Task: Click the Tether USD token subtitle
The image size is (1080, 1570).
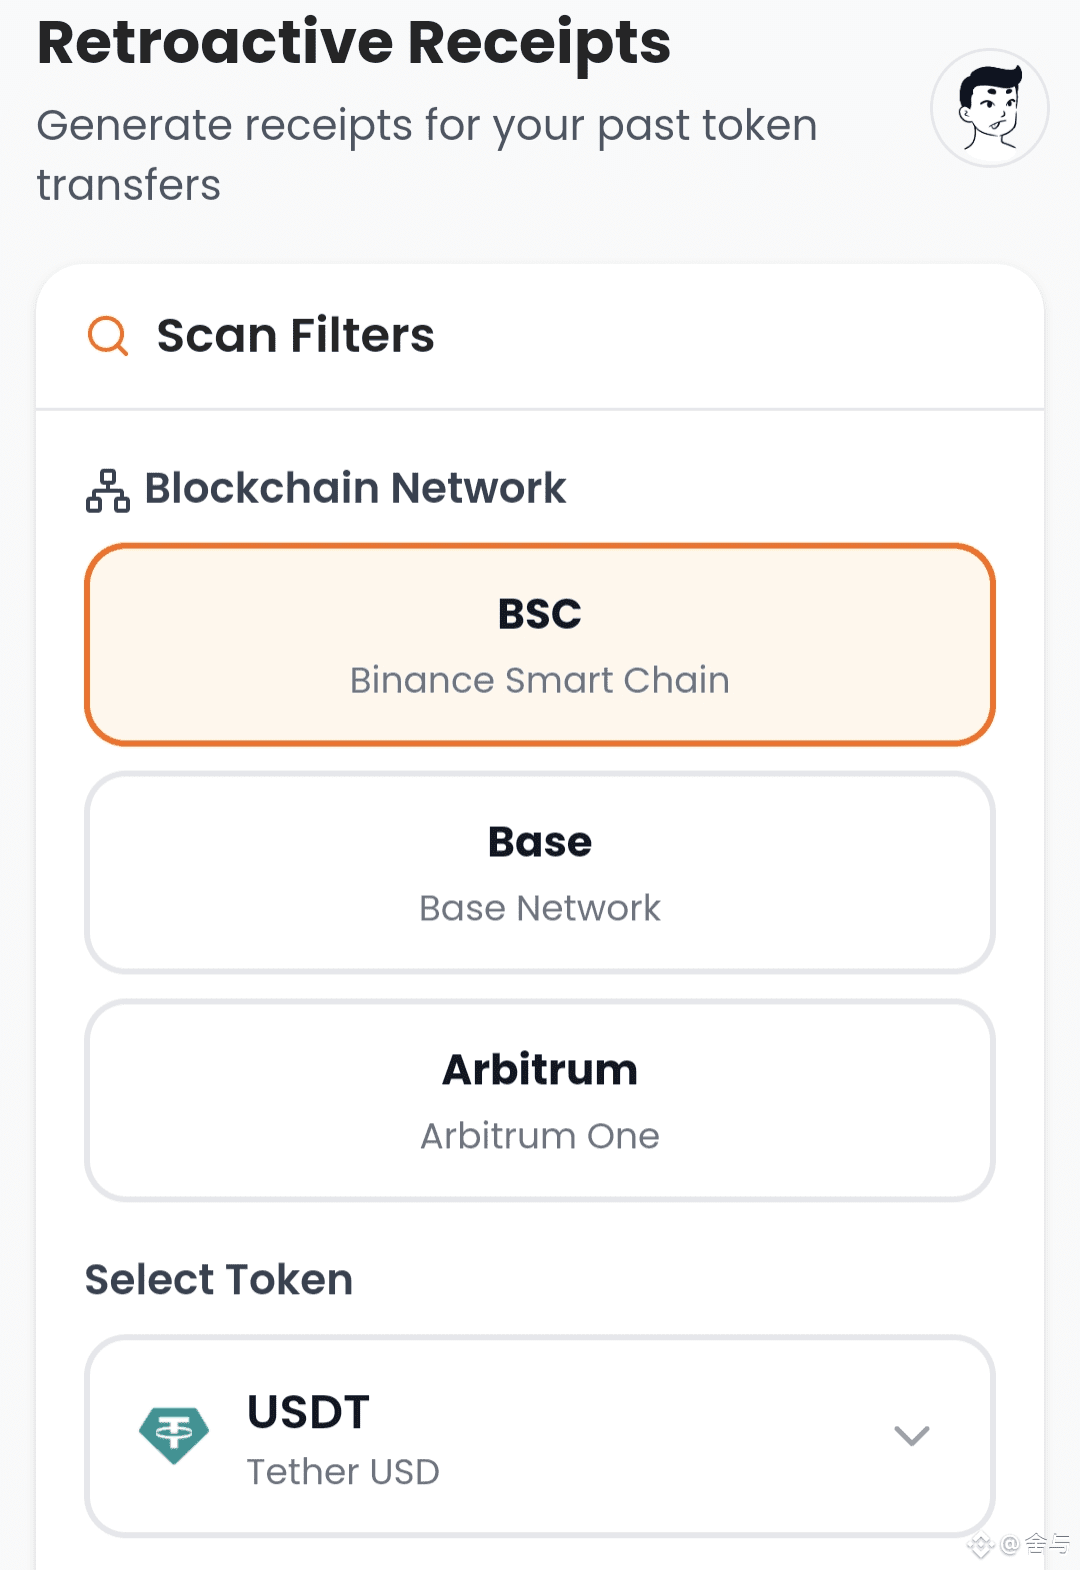Action: 343,1472
